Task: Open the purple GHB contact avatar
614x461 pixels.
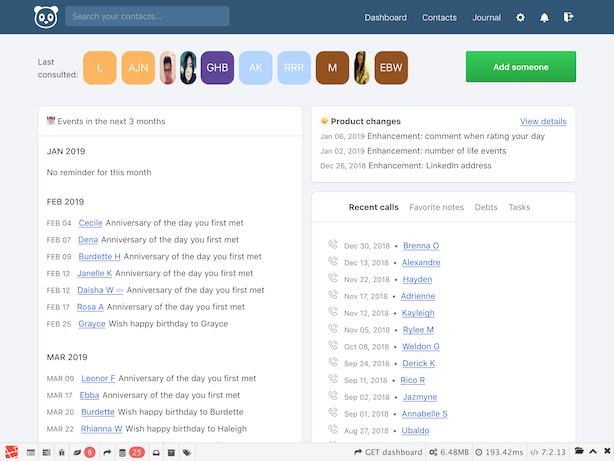Action: (217, 68)
